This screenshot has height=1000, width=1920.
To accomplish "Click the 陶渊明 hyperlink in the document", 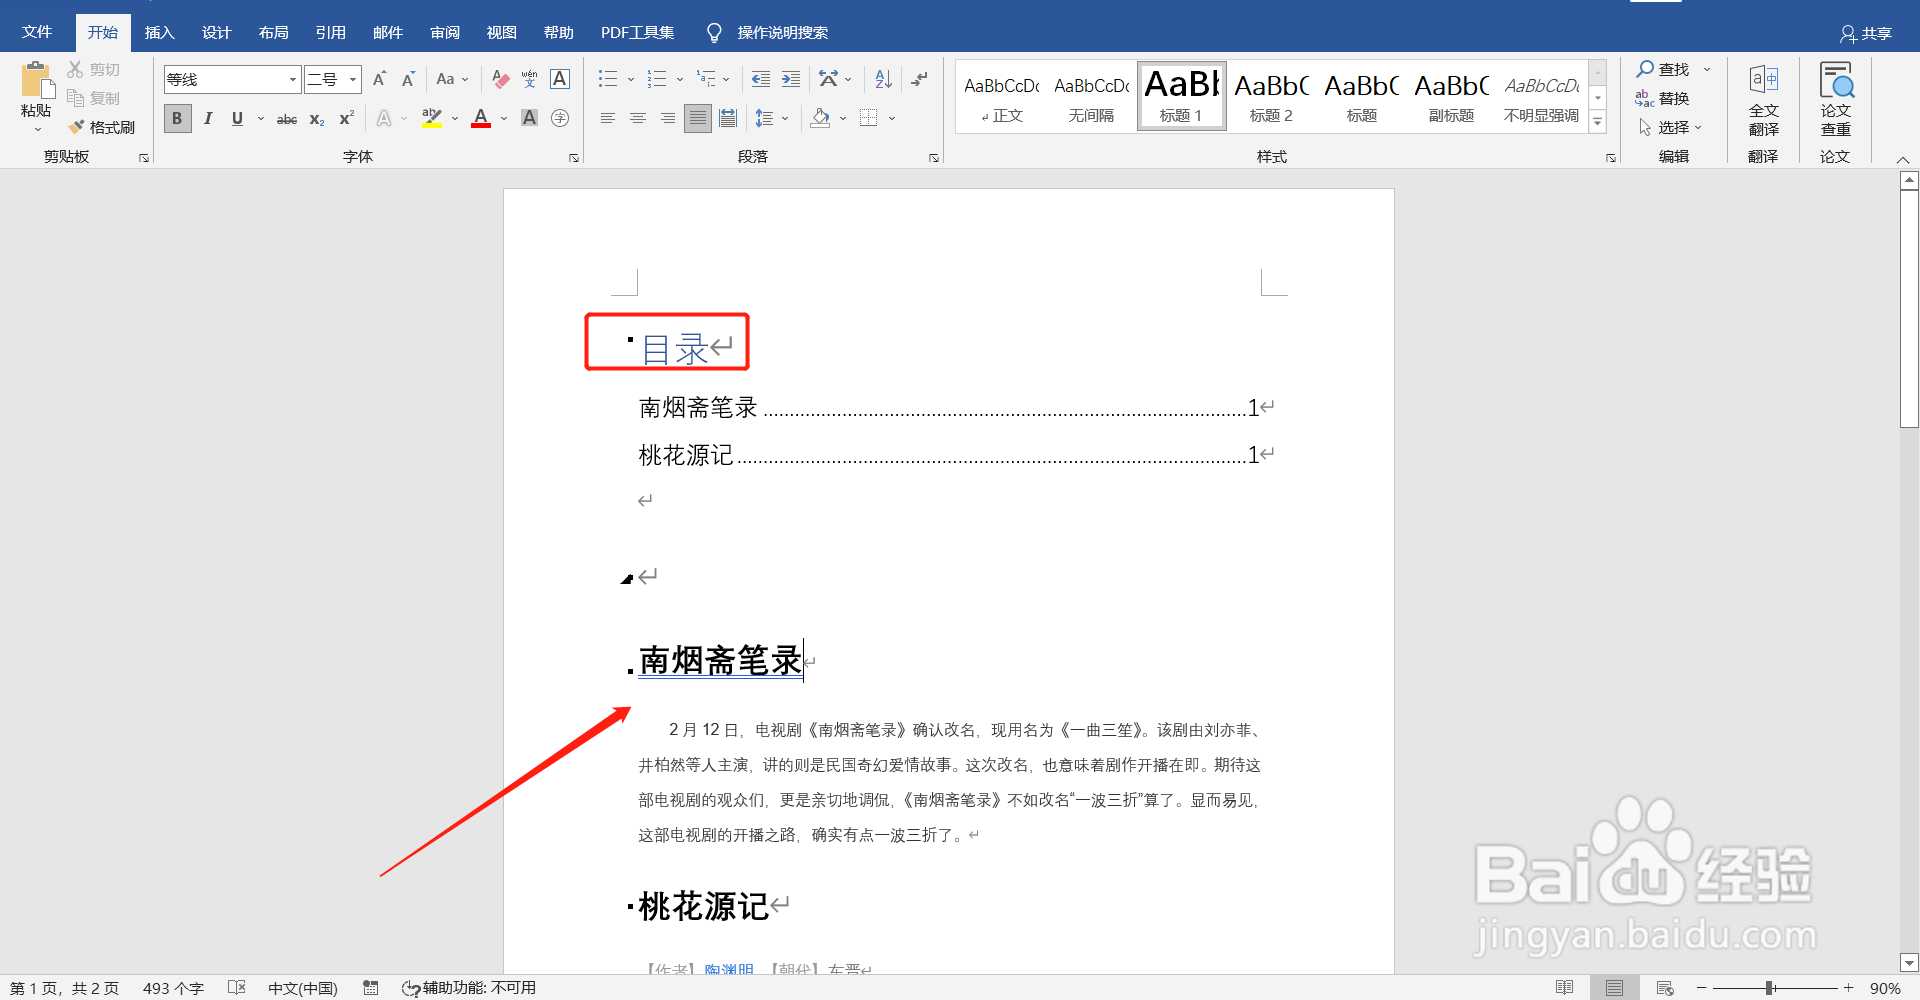I will click(x=729, y=968).
